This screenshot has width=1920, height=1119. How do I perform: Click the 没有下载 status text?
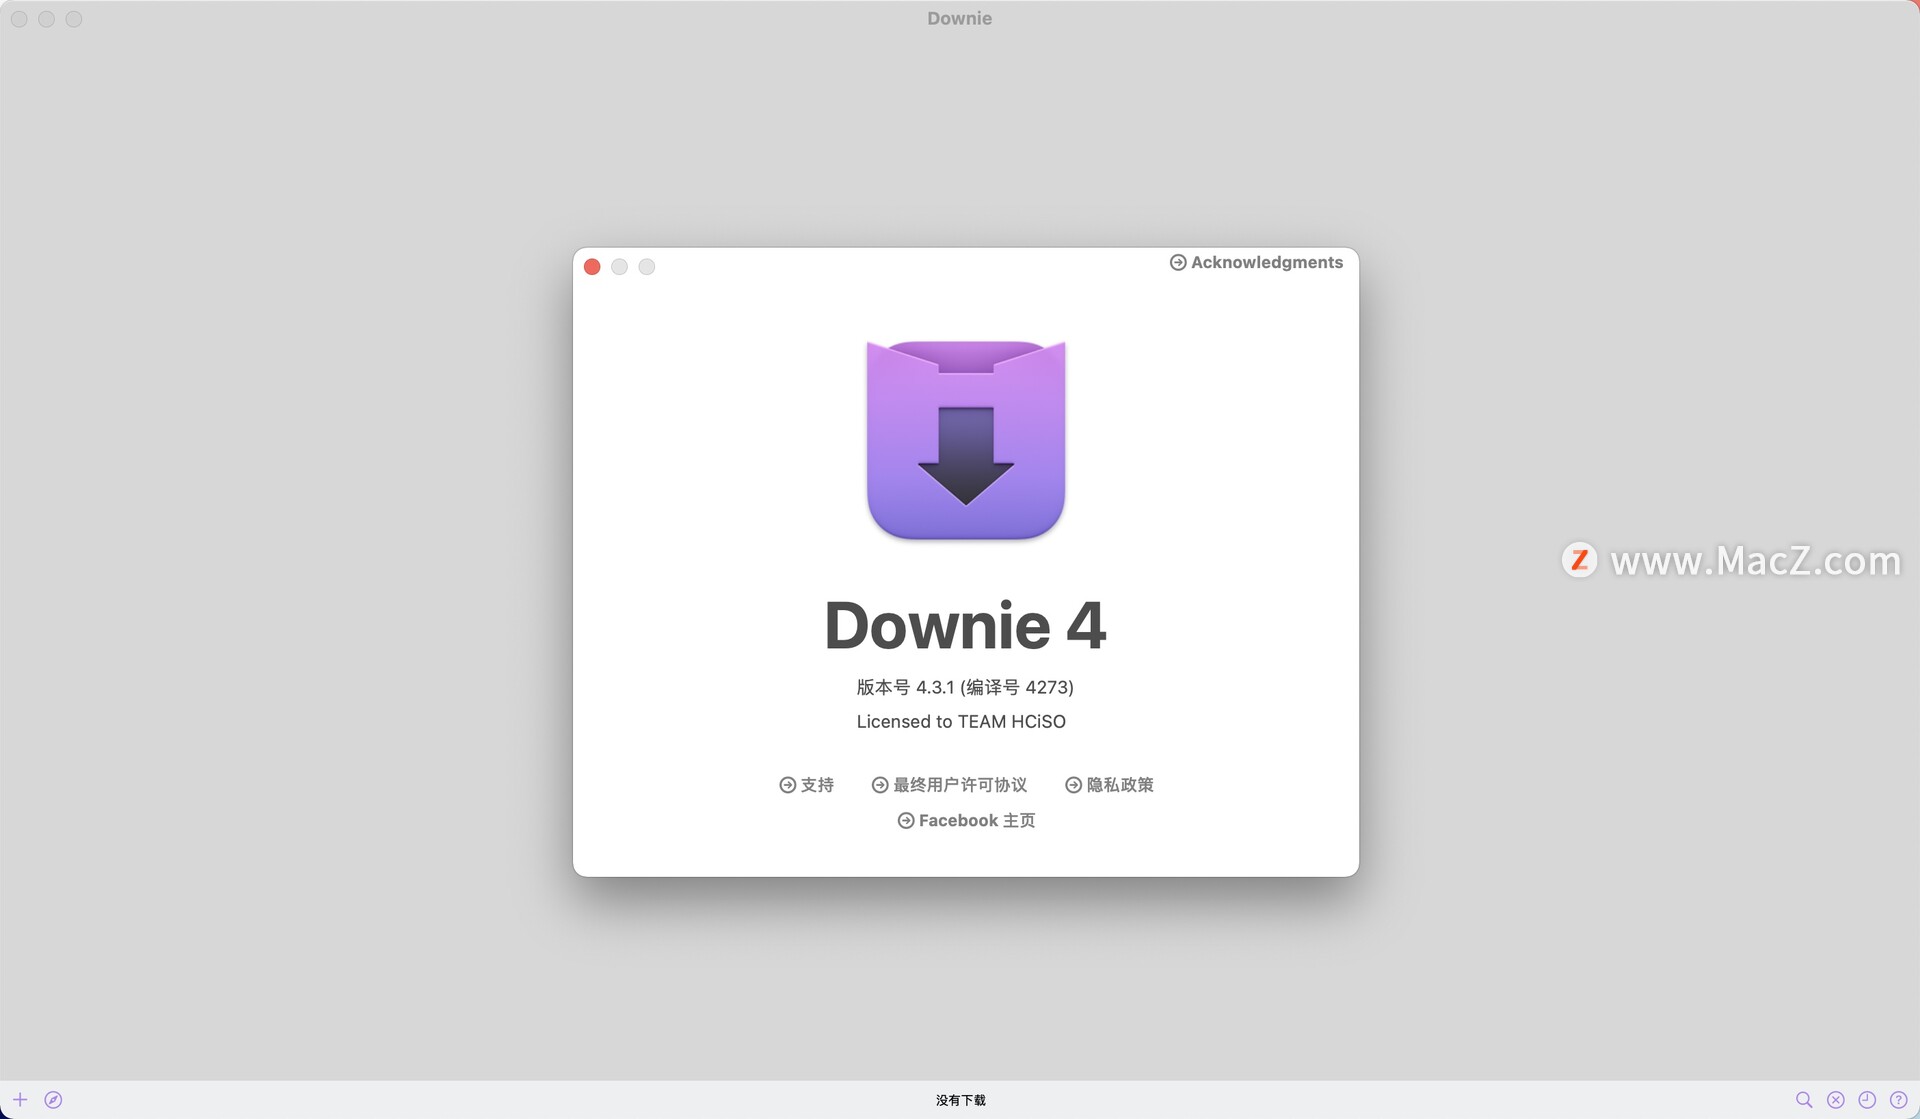point(960,1100)
